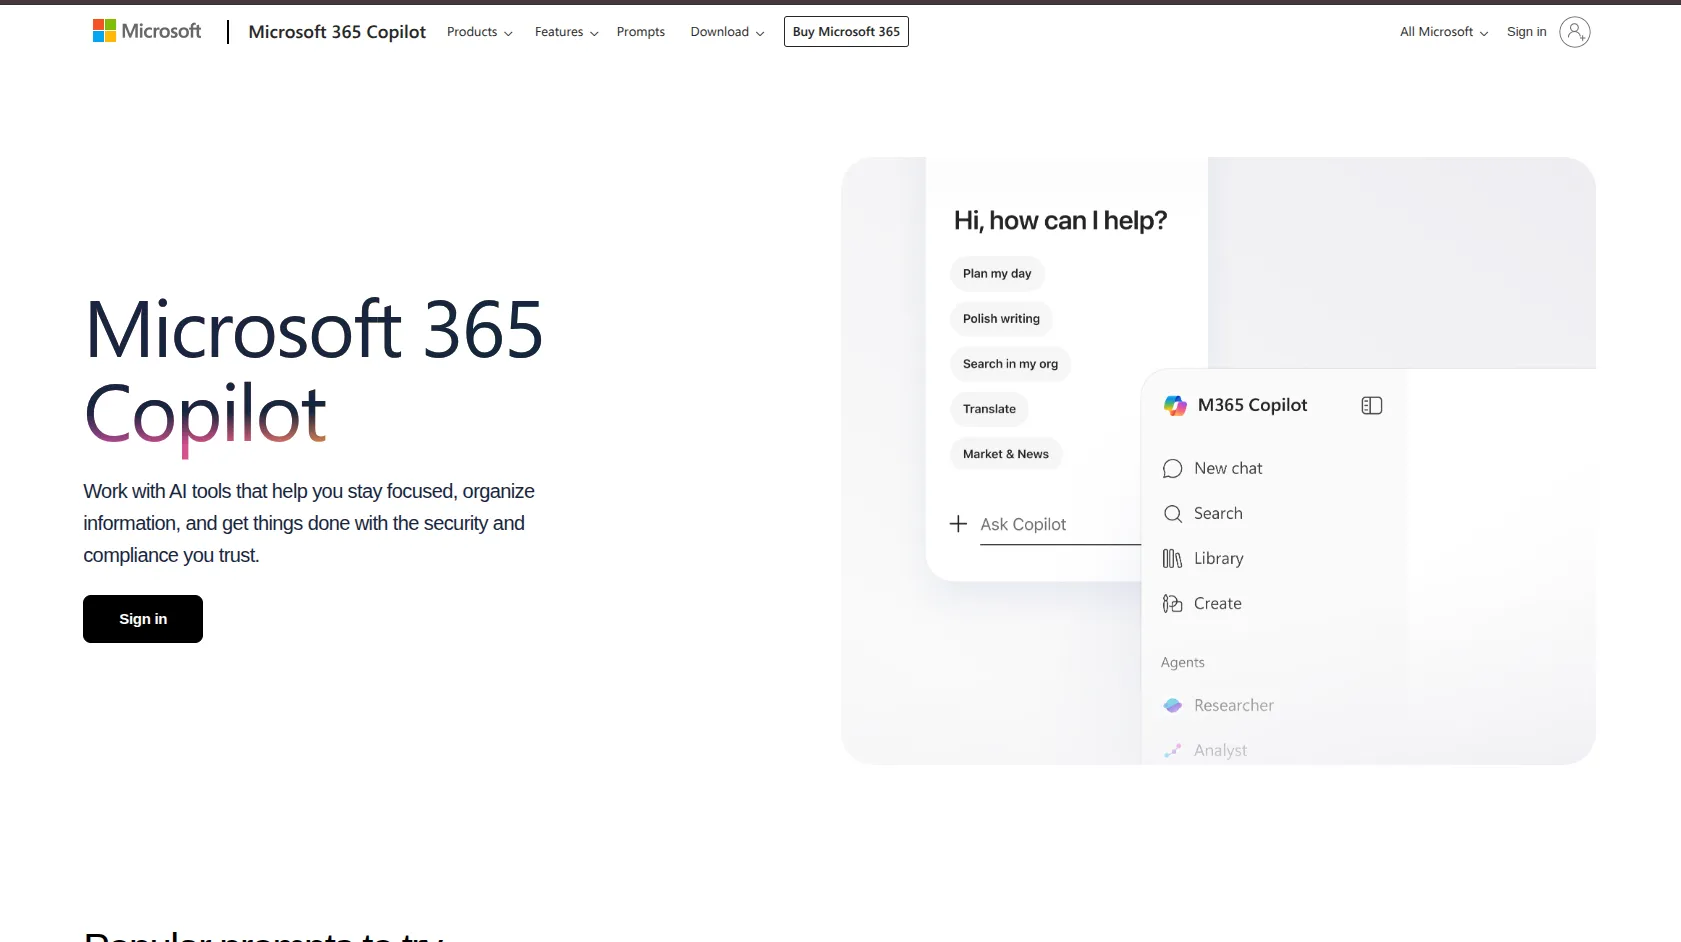
Task: Click the plus icon beside Ask Copilot
Action: [x=958, y=524]
